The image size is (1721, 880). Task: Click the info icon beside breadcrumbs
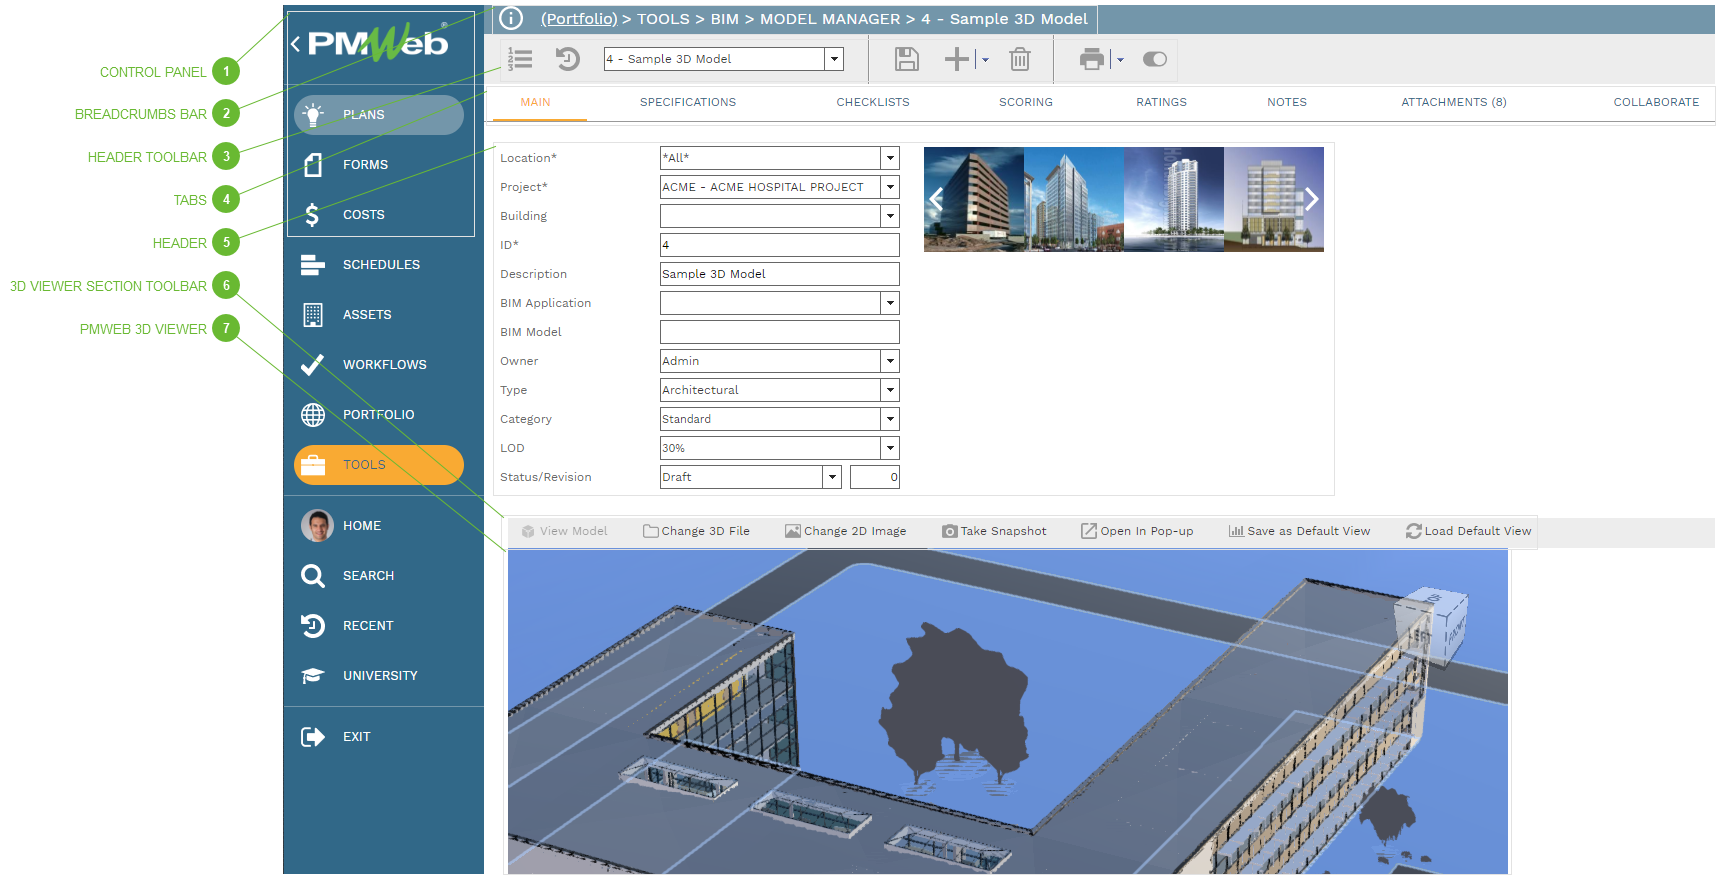(x=511, y=19)
